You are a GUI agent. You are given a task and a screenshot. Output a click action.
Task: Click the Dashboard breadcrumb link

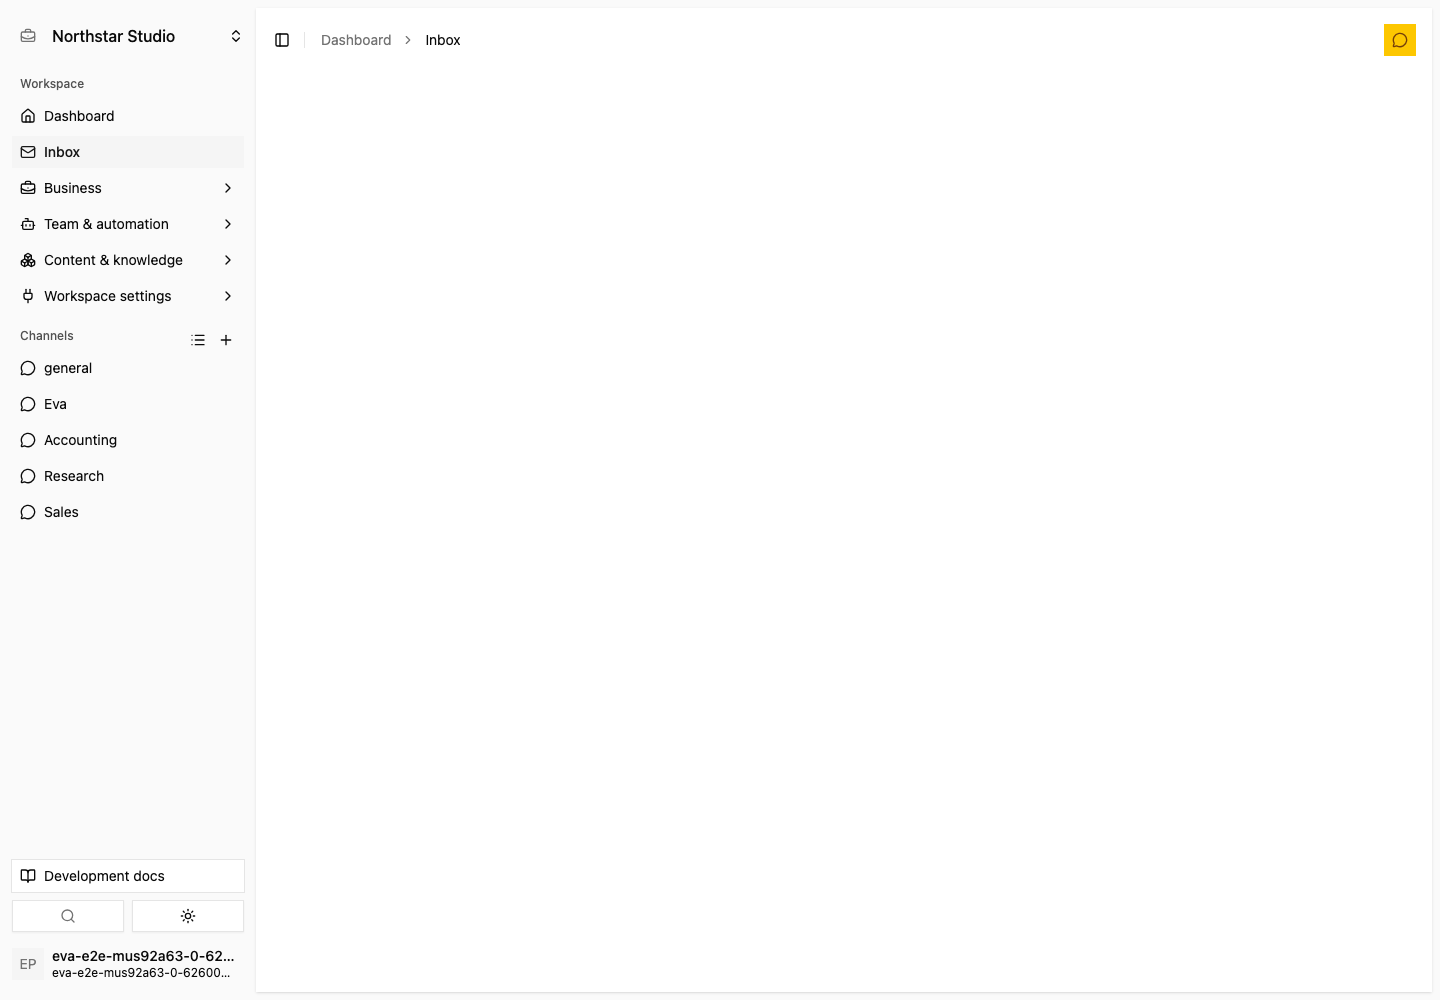(356, 40)
